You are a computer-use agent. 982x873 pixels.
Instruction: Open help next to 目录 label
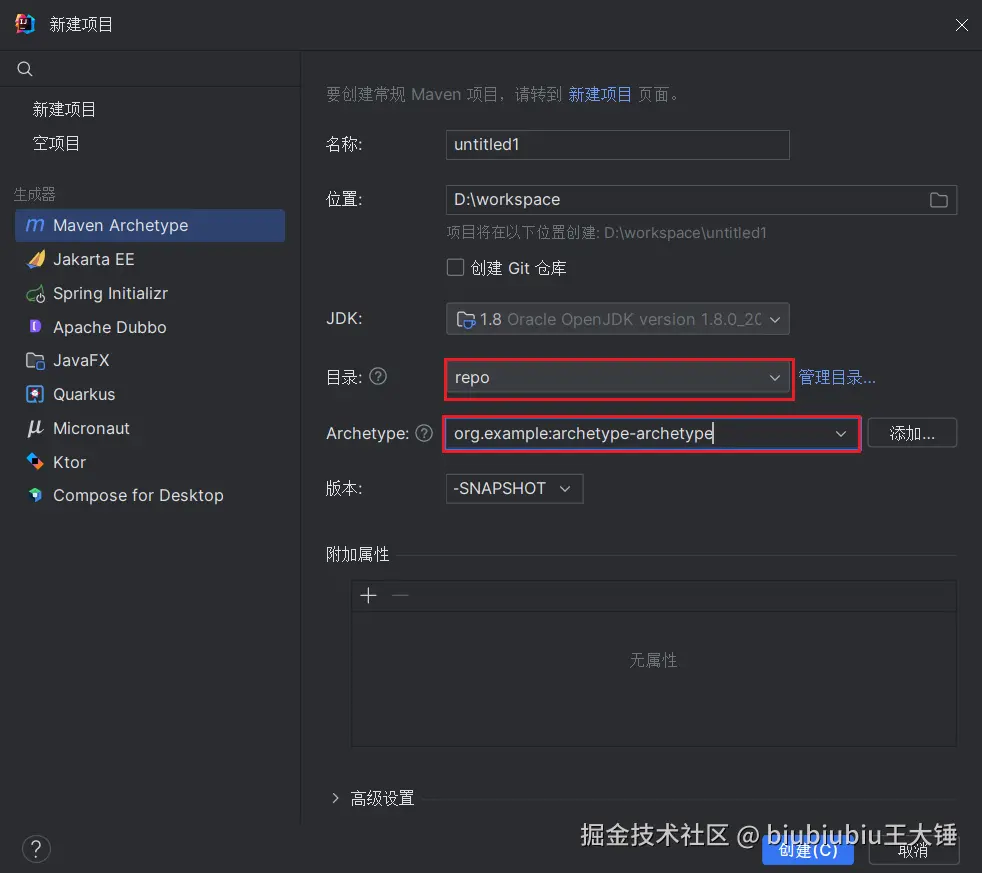(x=378, y=376)
